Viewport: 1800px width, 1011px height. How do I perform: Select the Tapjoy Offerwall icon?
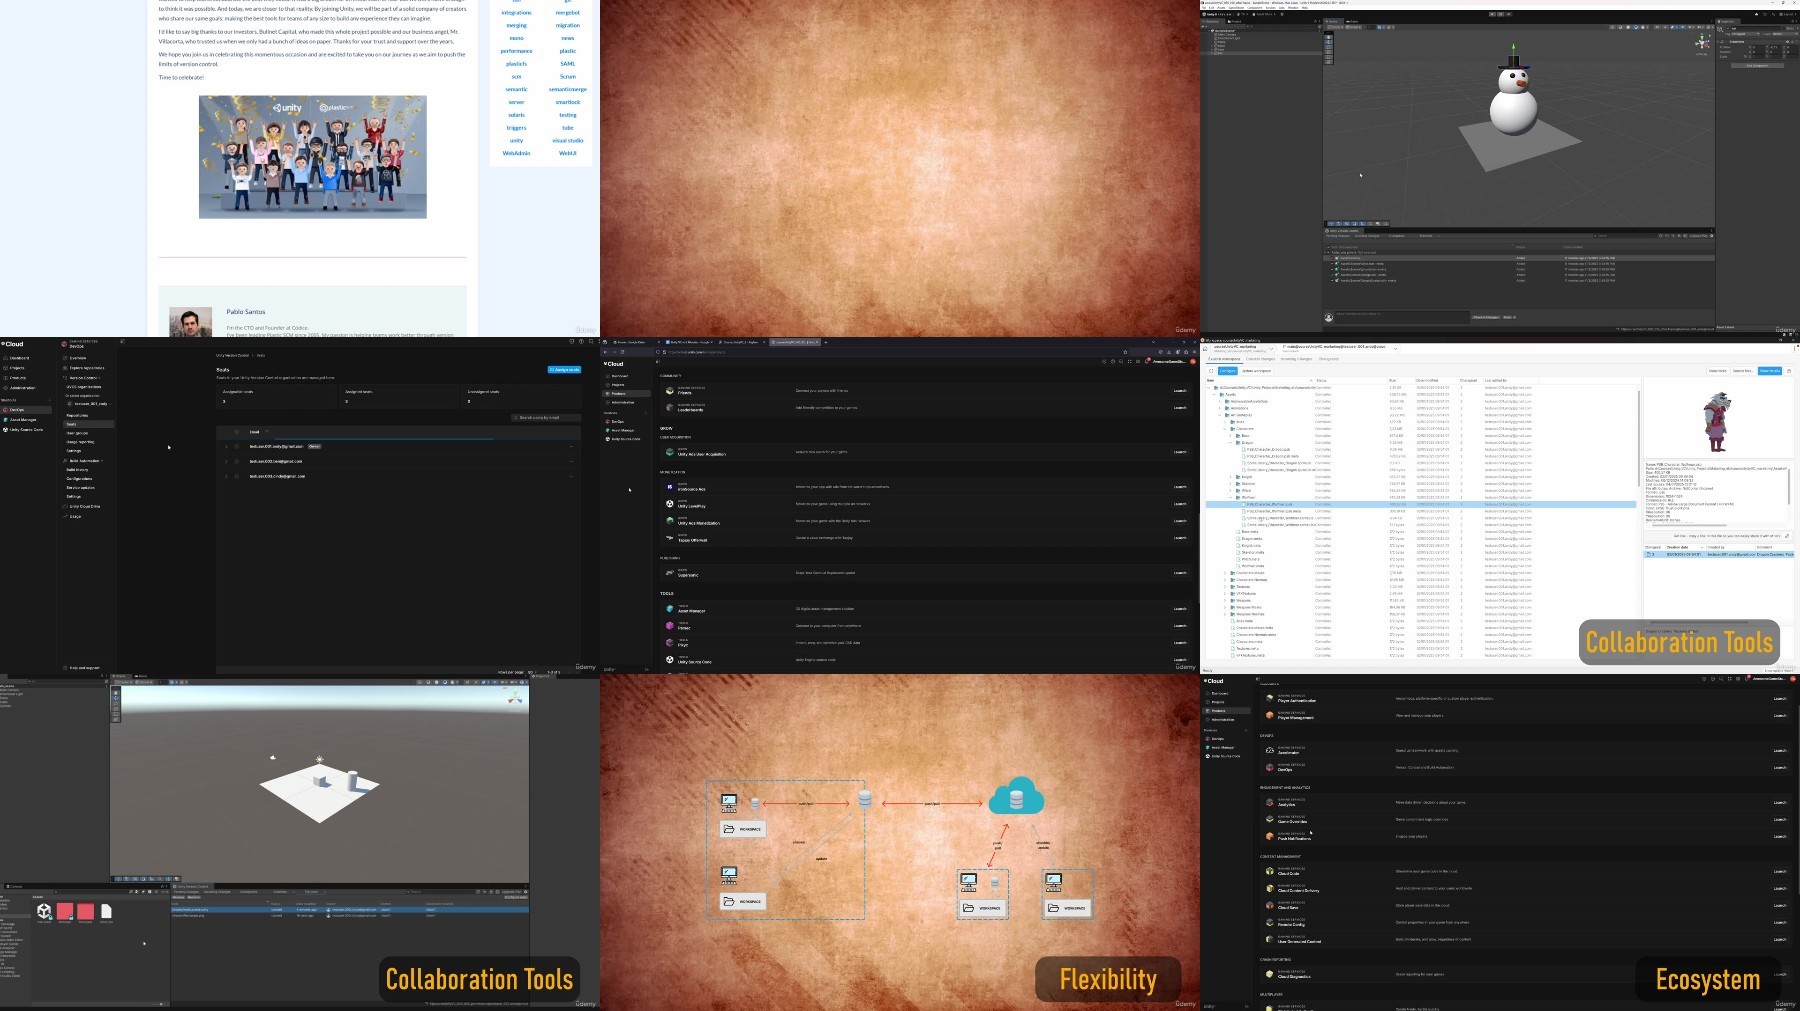point(670,538)
